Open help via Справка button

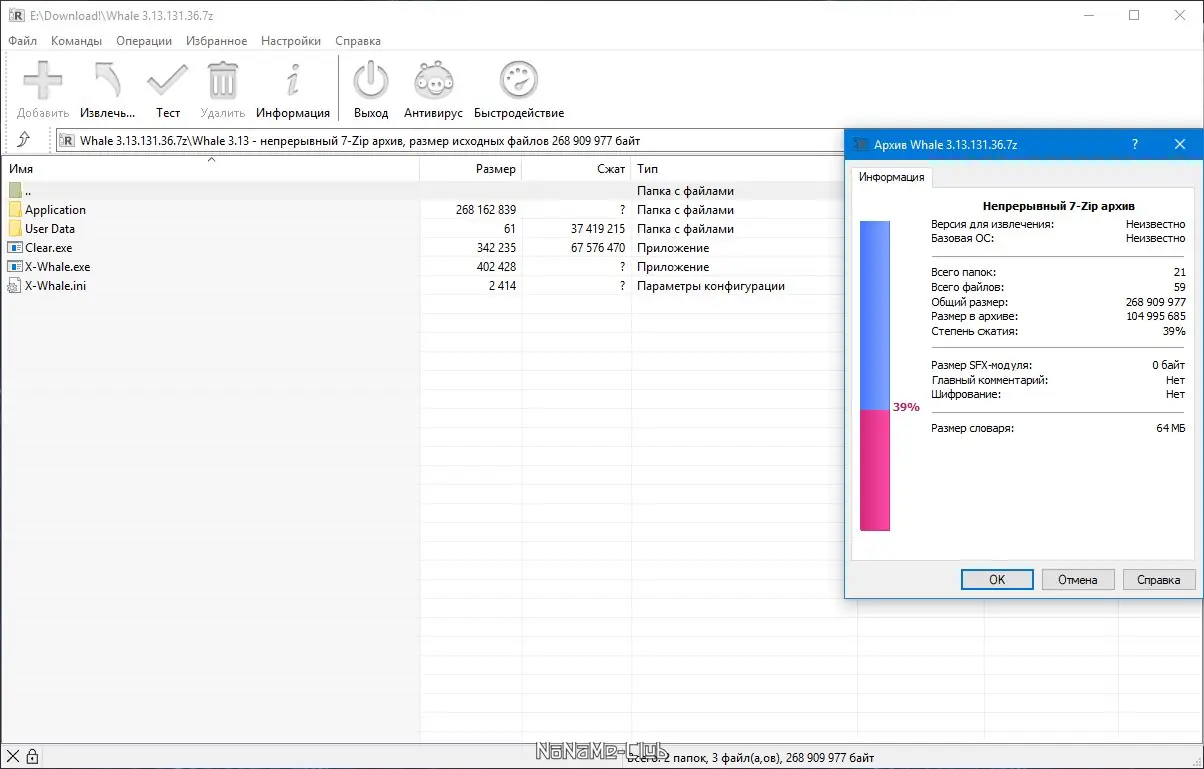(1159, 579)
